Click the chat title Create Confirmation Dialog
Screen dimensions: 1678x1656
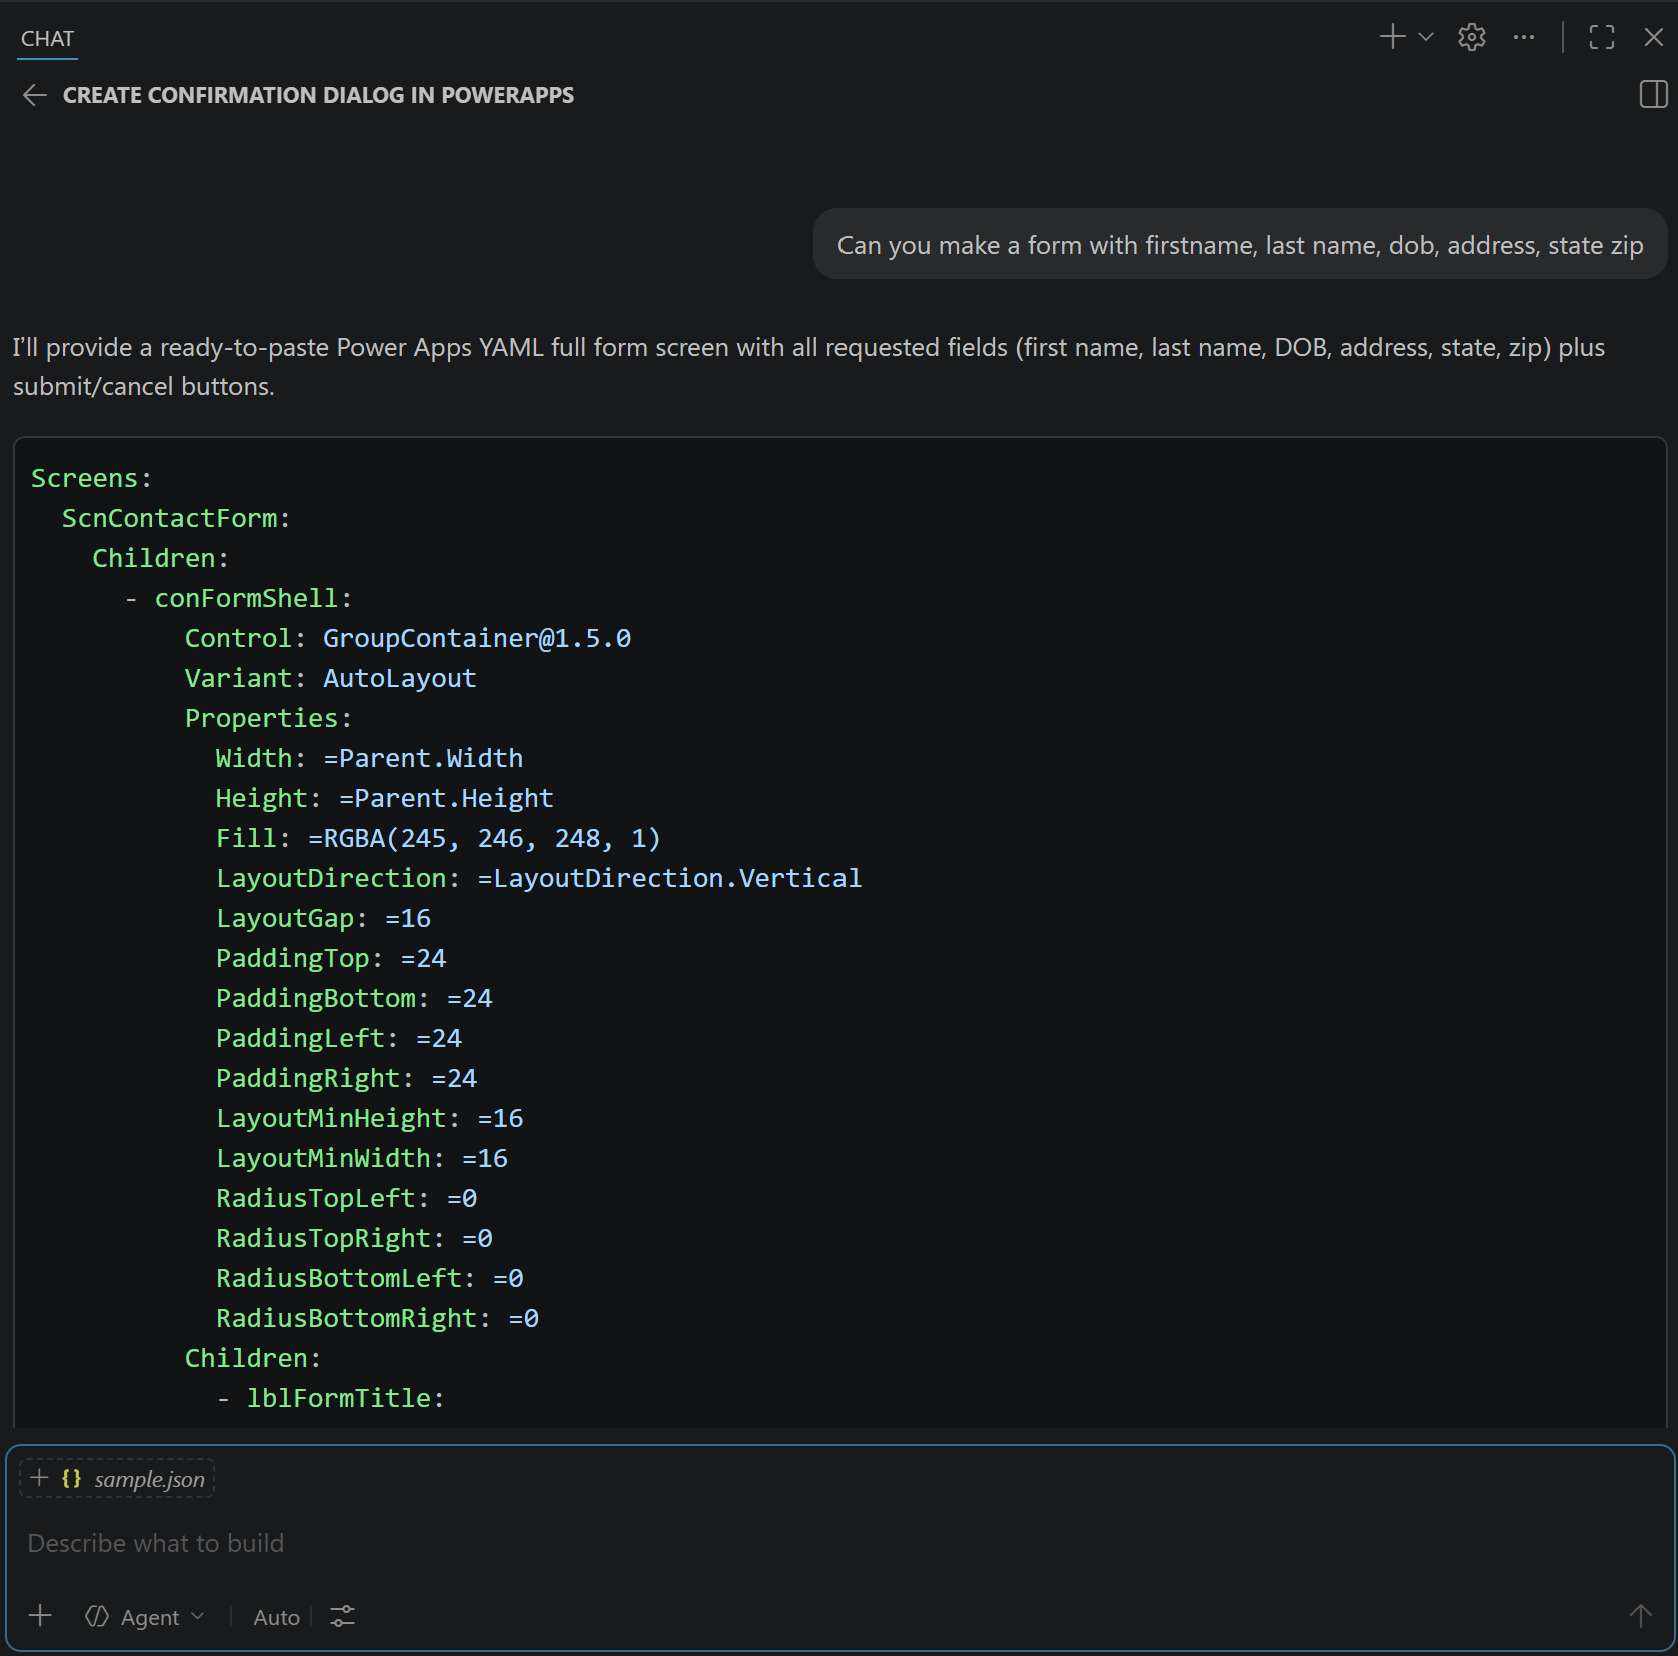pyautogui.click(x=318, y=95)
